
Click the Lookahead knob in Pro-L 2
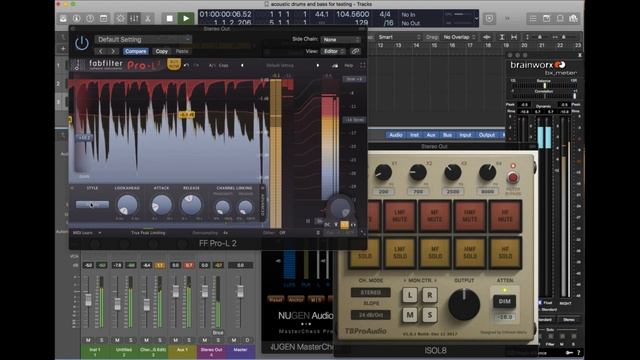tap(127, 205)
